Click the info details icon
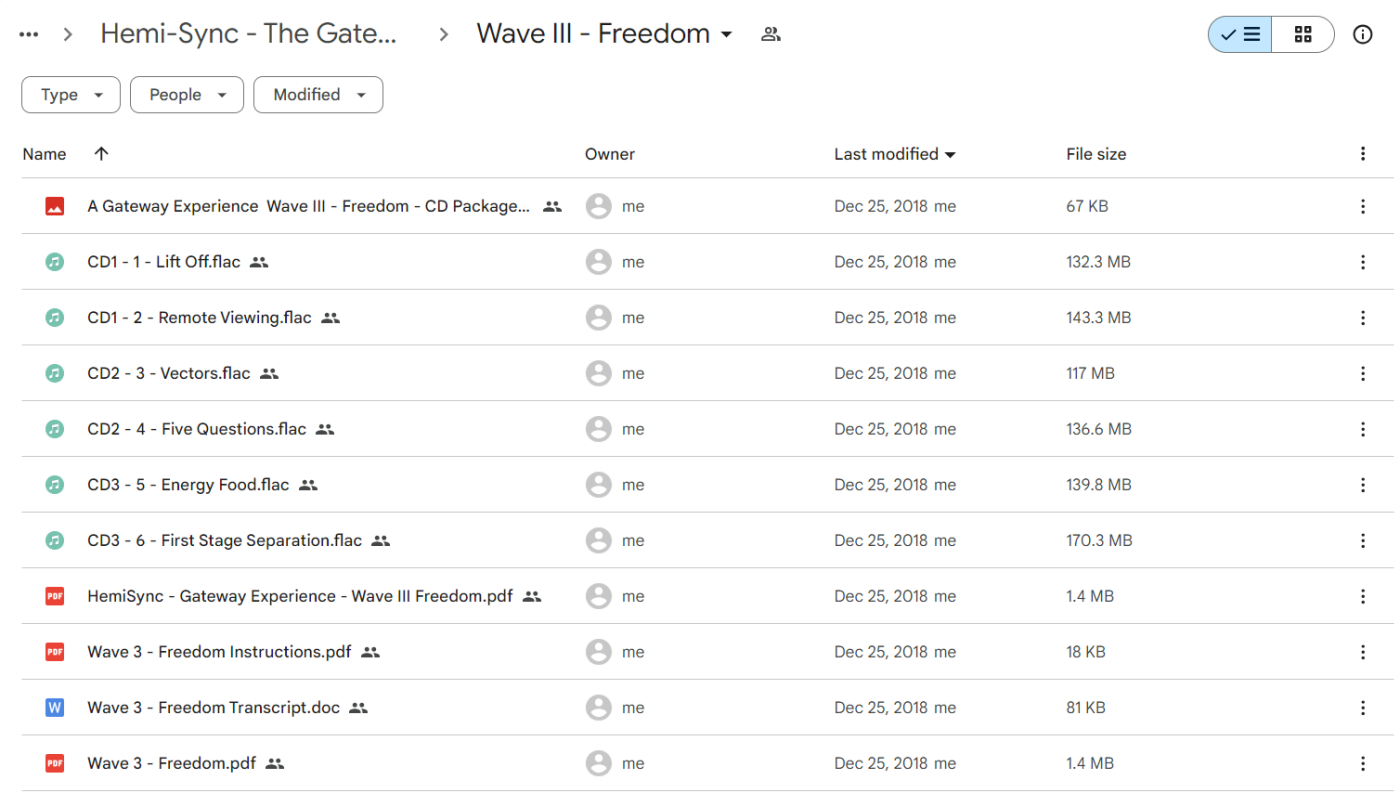The height and width of the screenshot is (793, 1400). [x=1362, y=35]
